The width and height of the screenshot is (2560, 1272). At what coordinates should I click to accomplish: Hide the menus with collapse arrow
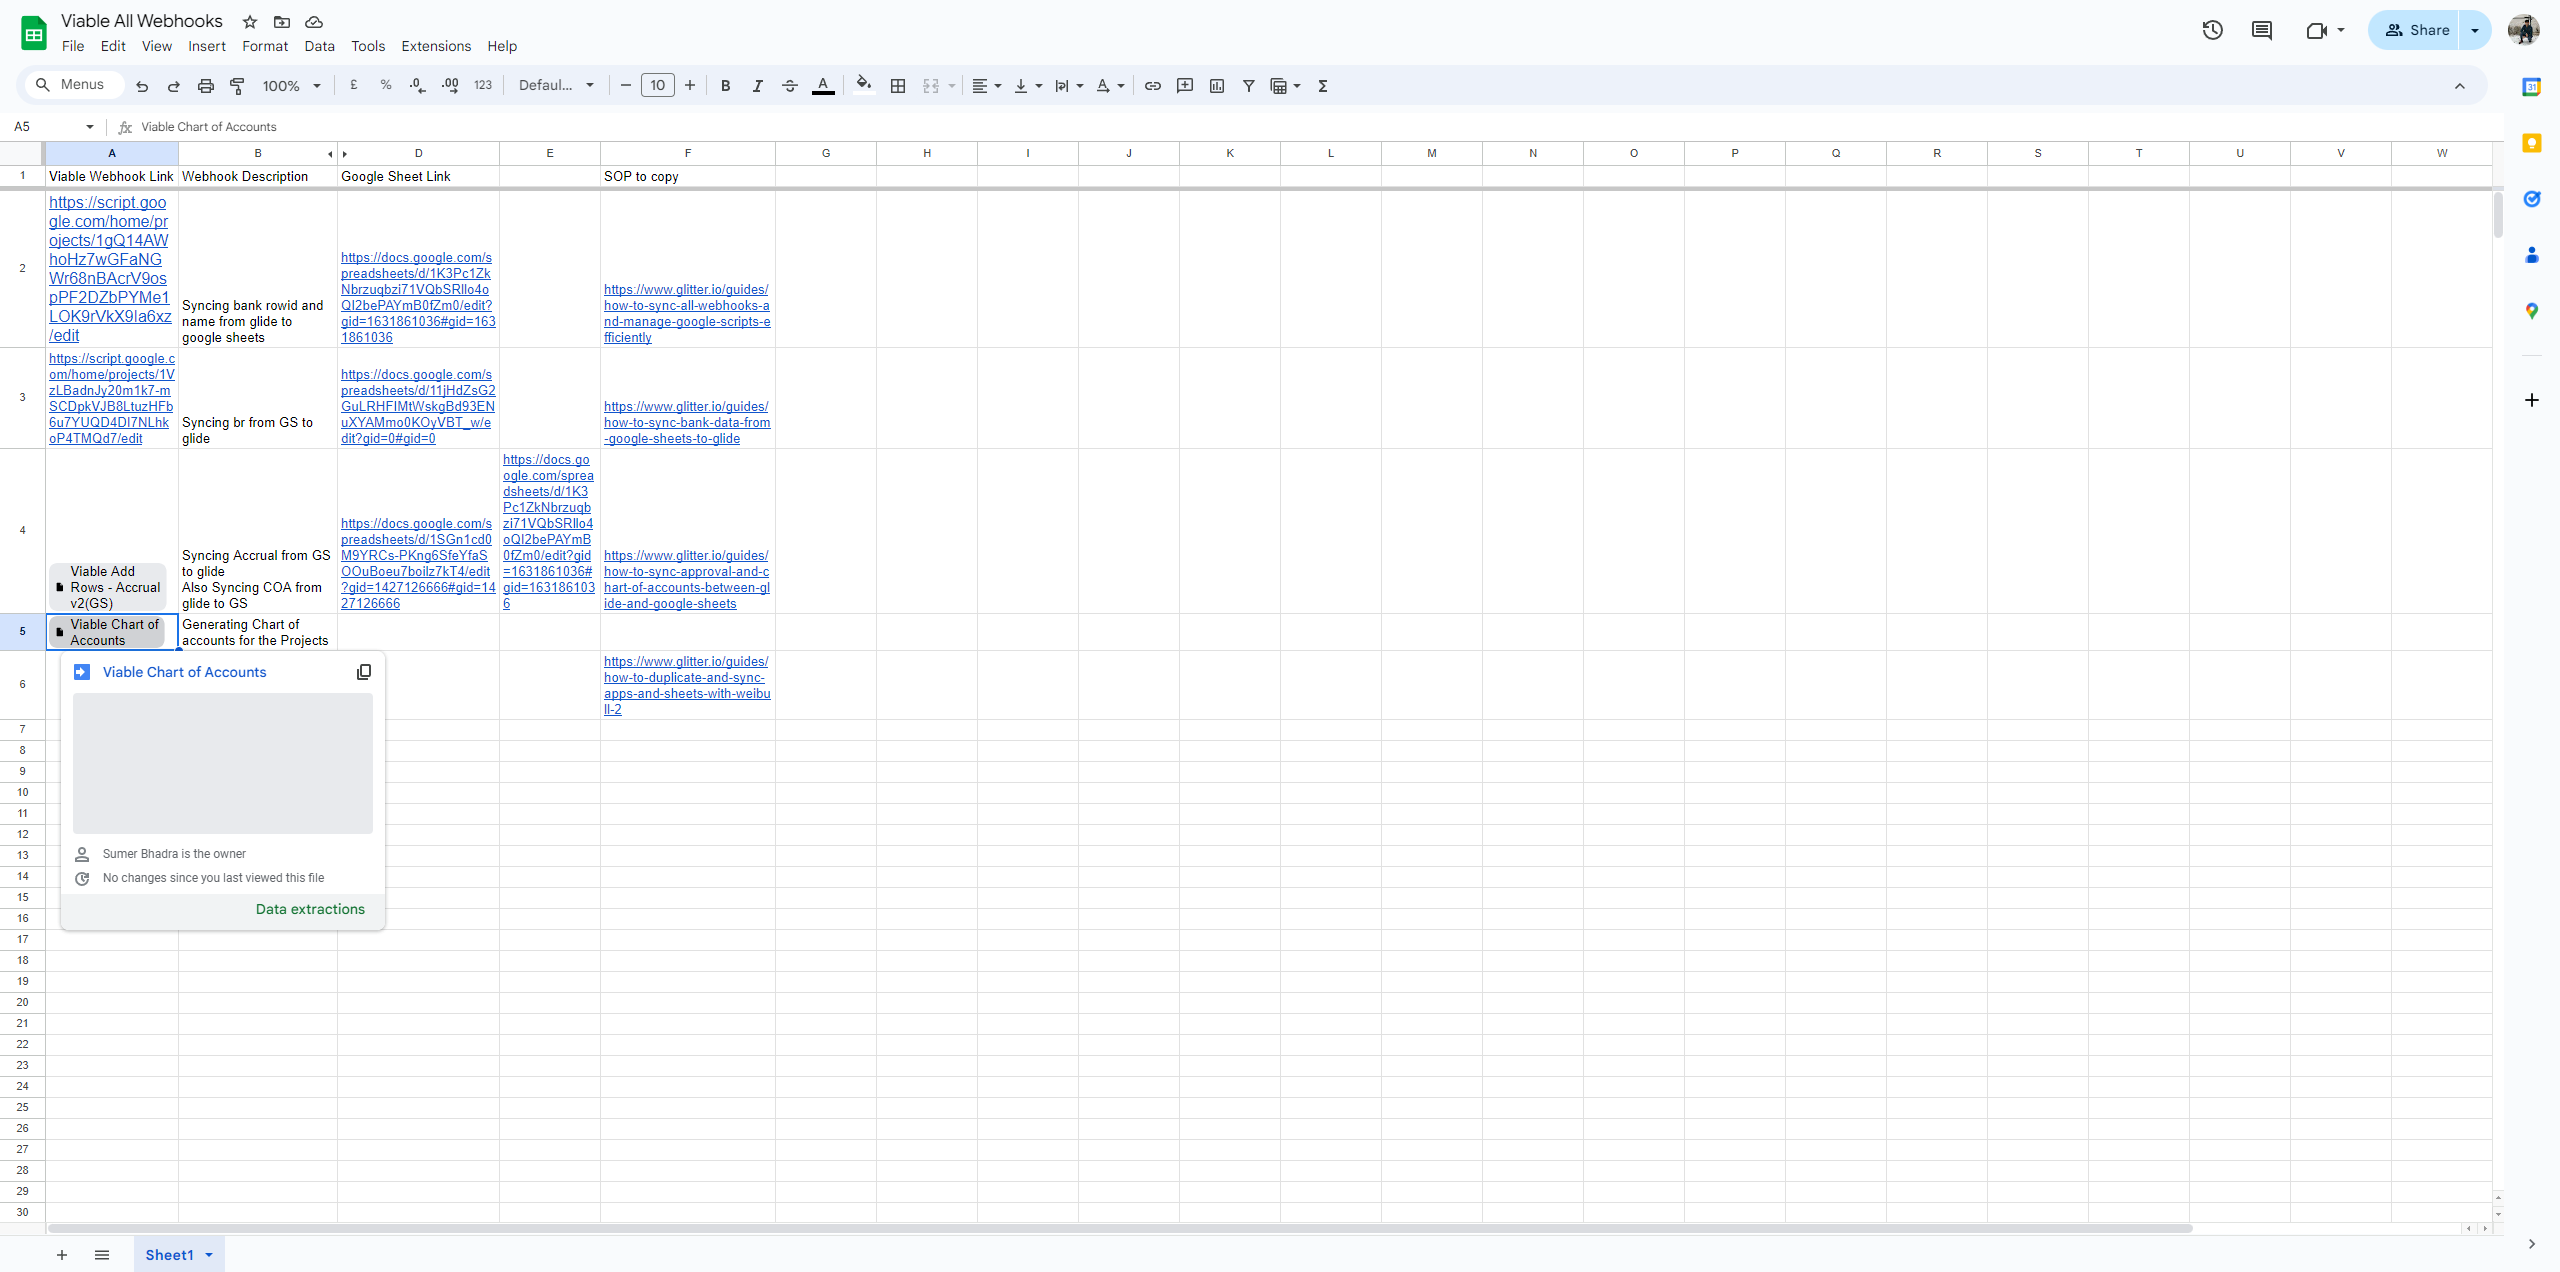pos(2460,86)
